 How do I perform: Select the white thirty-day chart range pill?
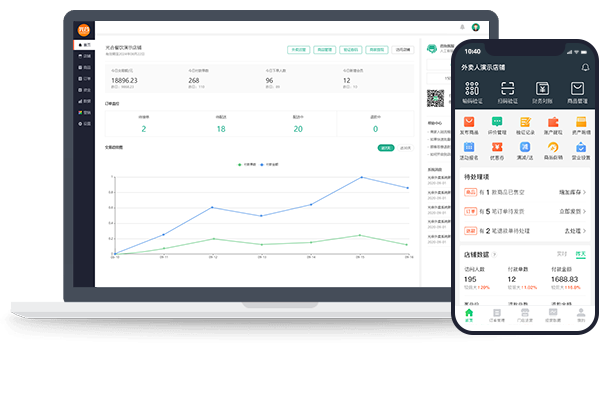(x=405, y=148)
